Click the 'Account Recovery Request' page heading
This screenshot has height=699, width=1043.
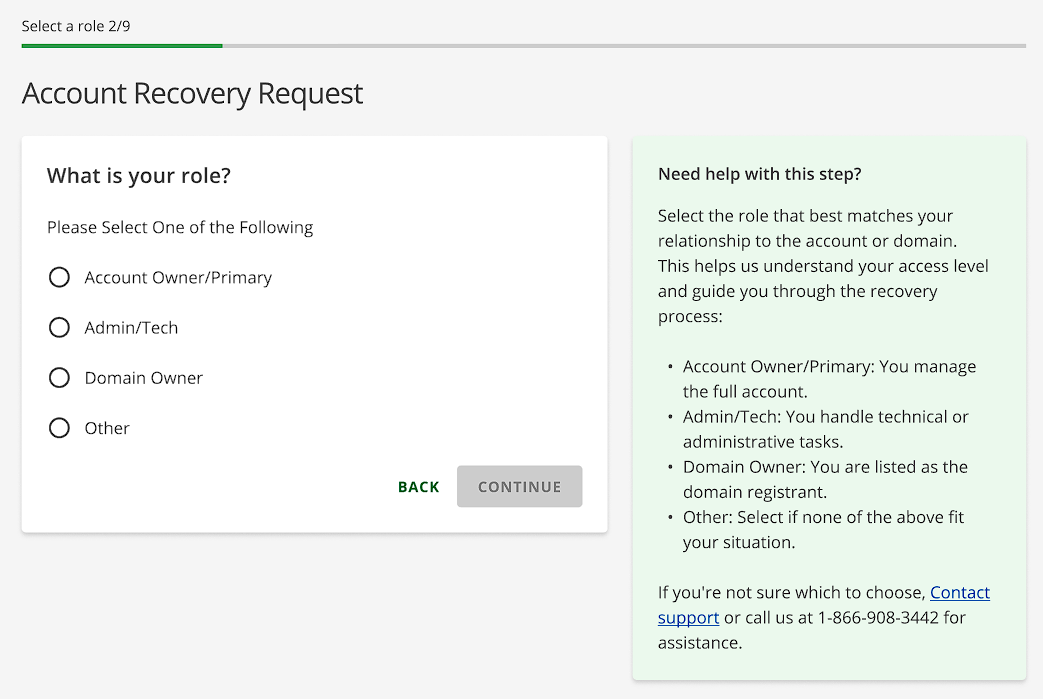192,93
